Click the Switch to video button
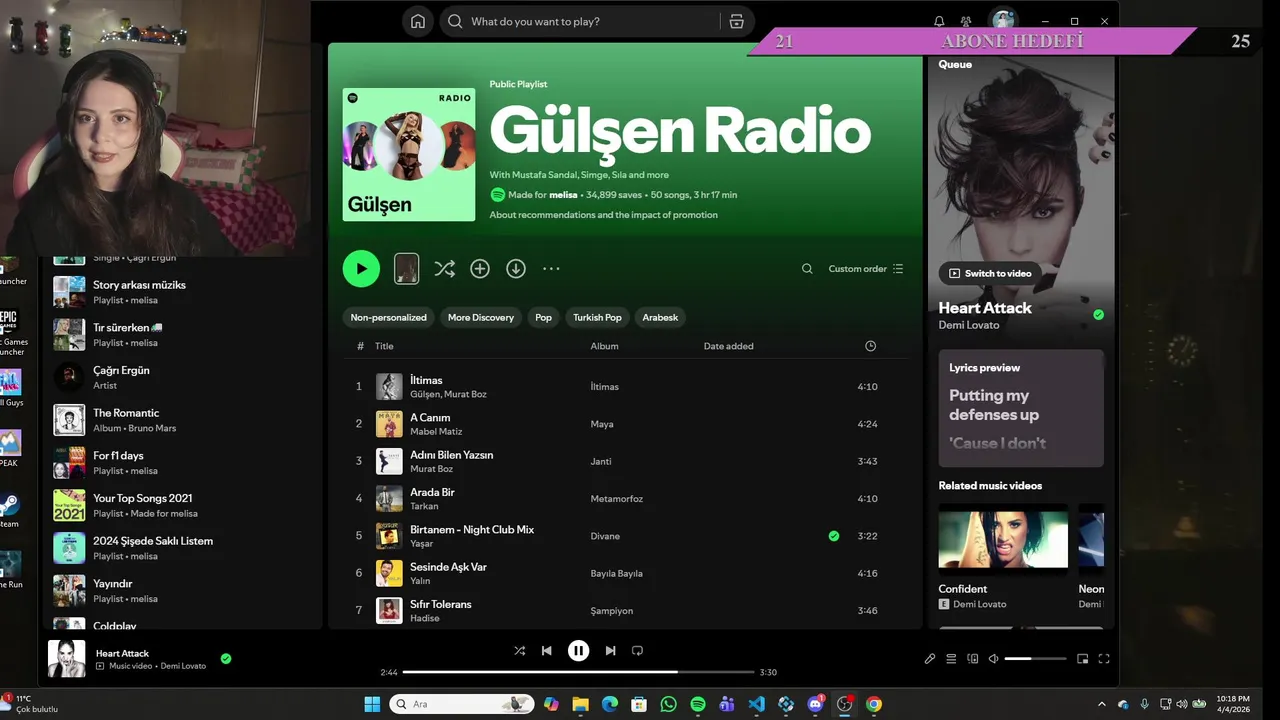 click(x=990, y=273)
